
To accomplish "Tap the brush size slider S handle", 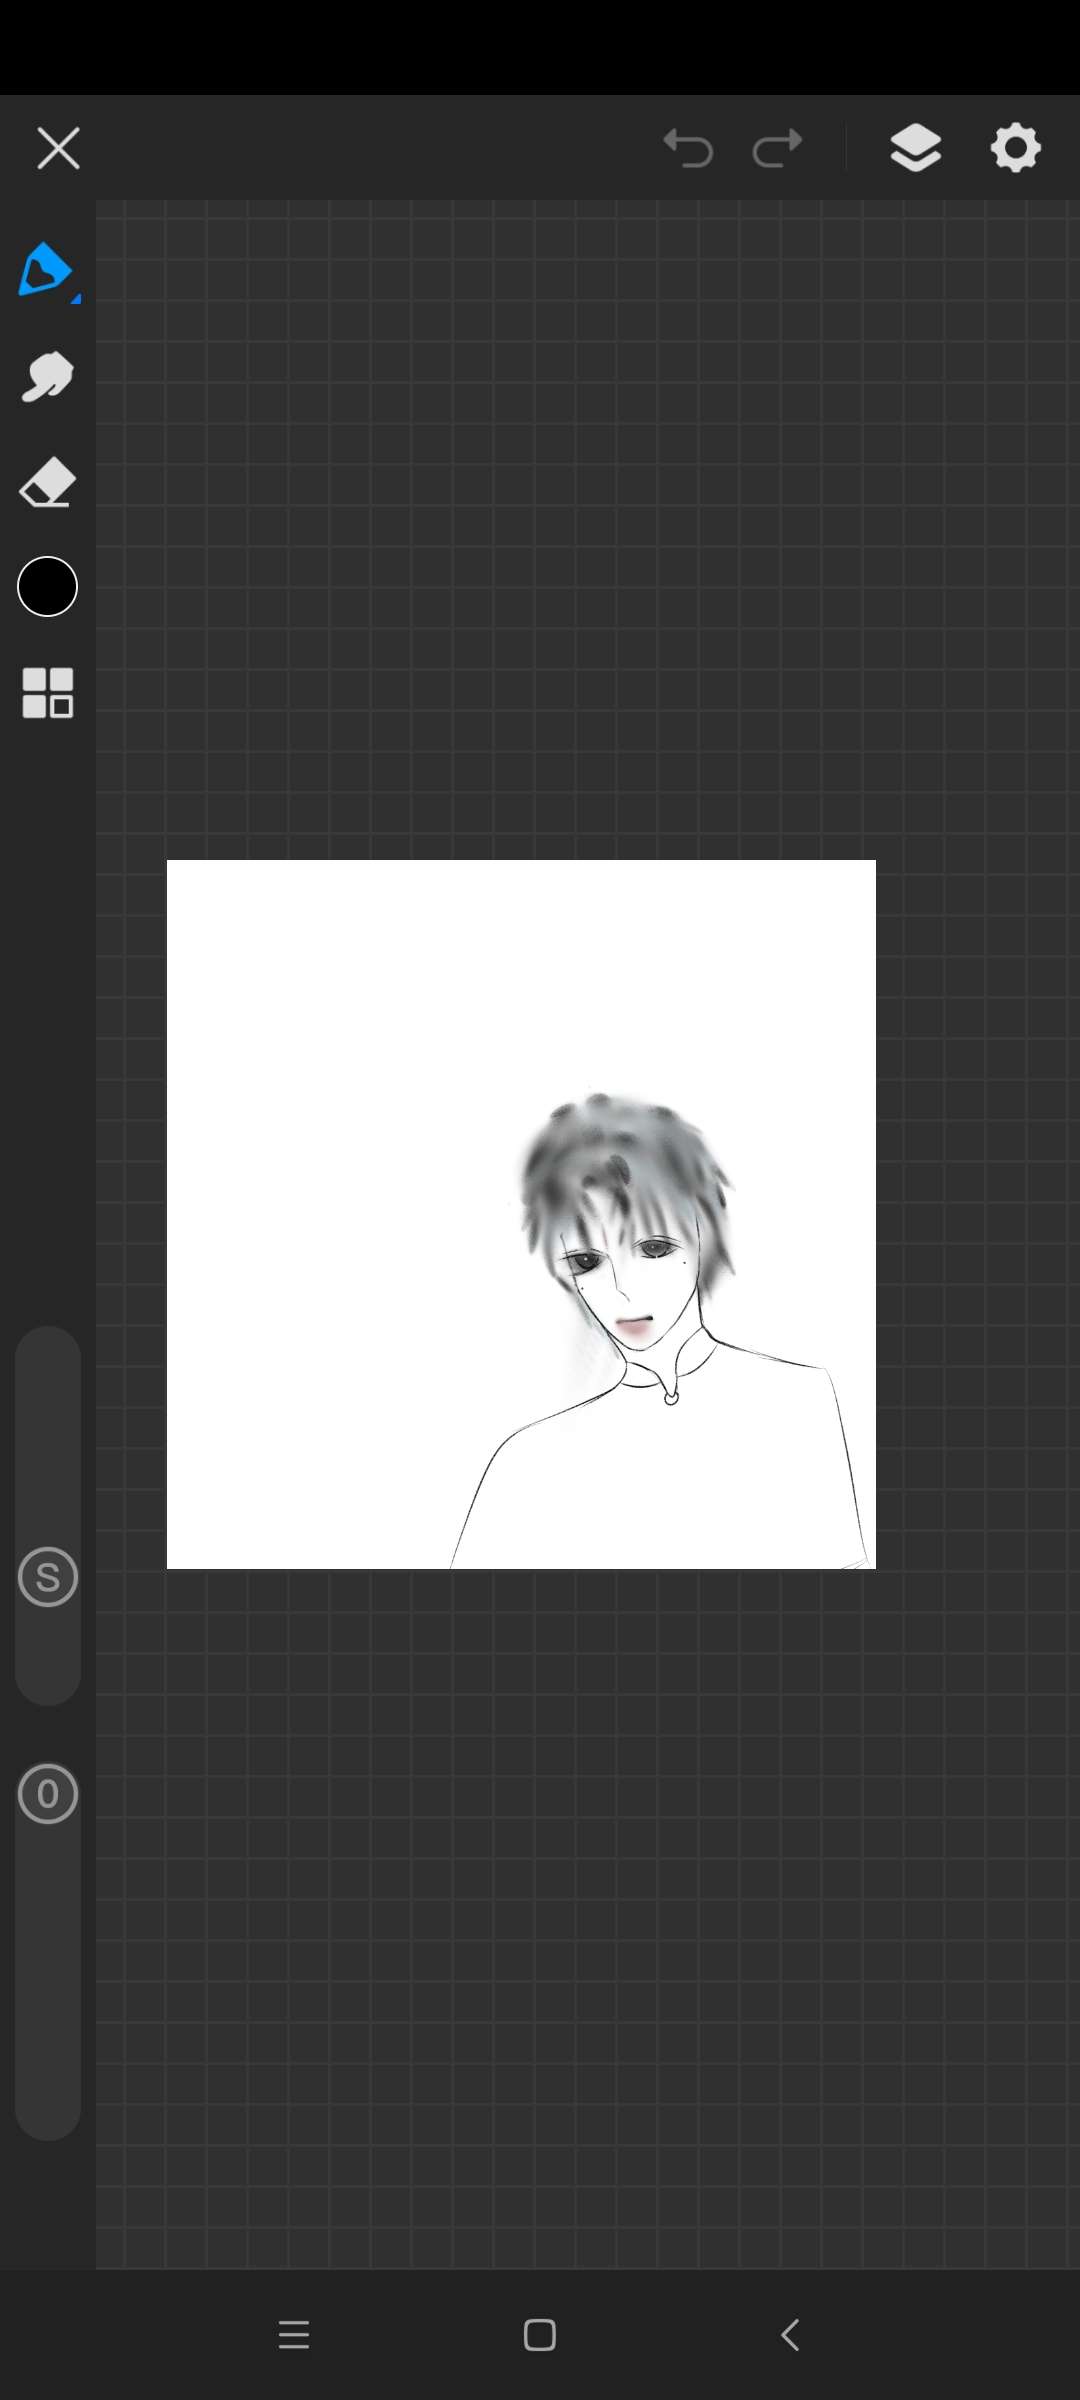I will click(x=48, y=1577).
